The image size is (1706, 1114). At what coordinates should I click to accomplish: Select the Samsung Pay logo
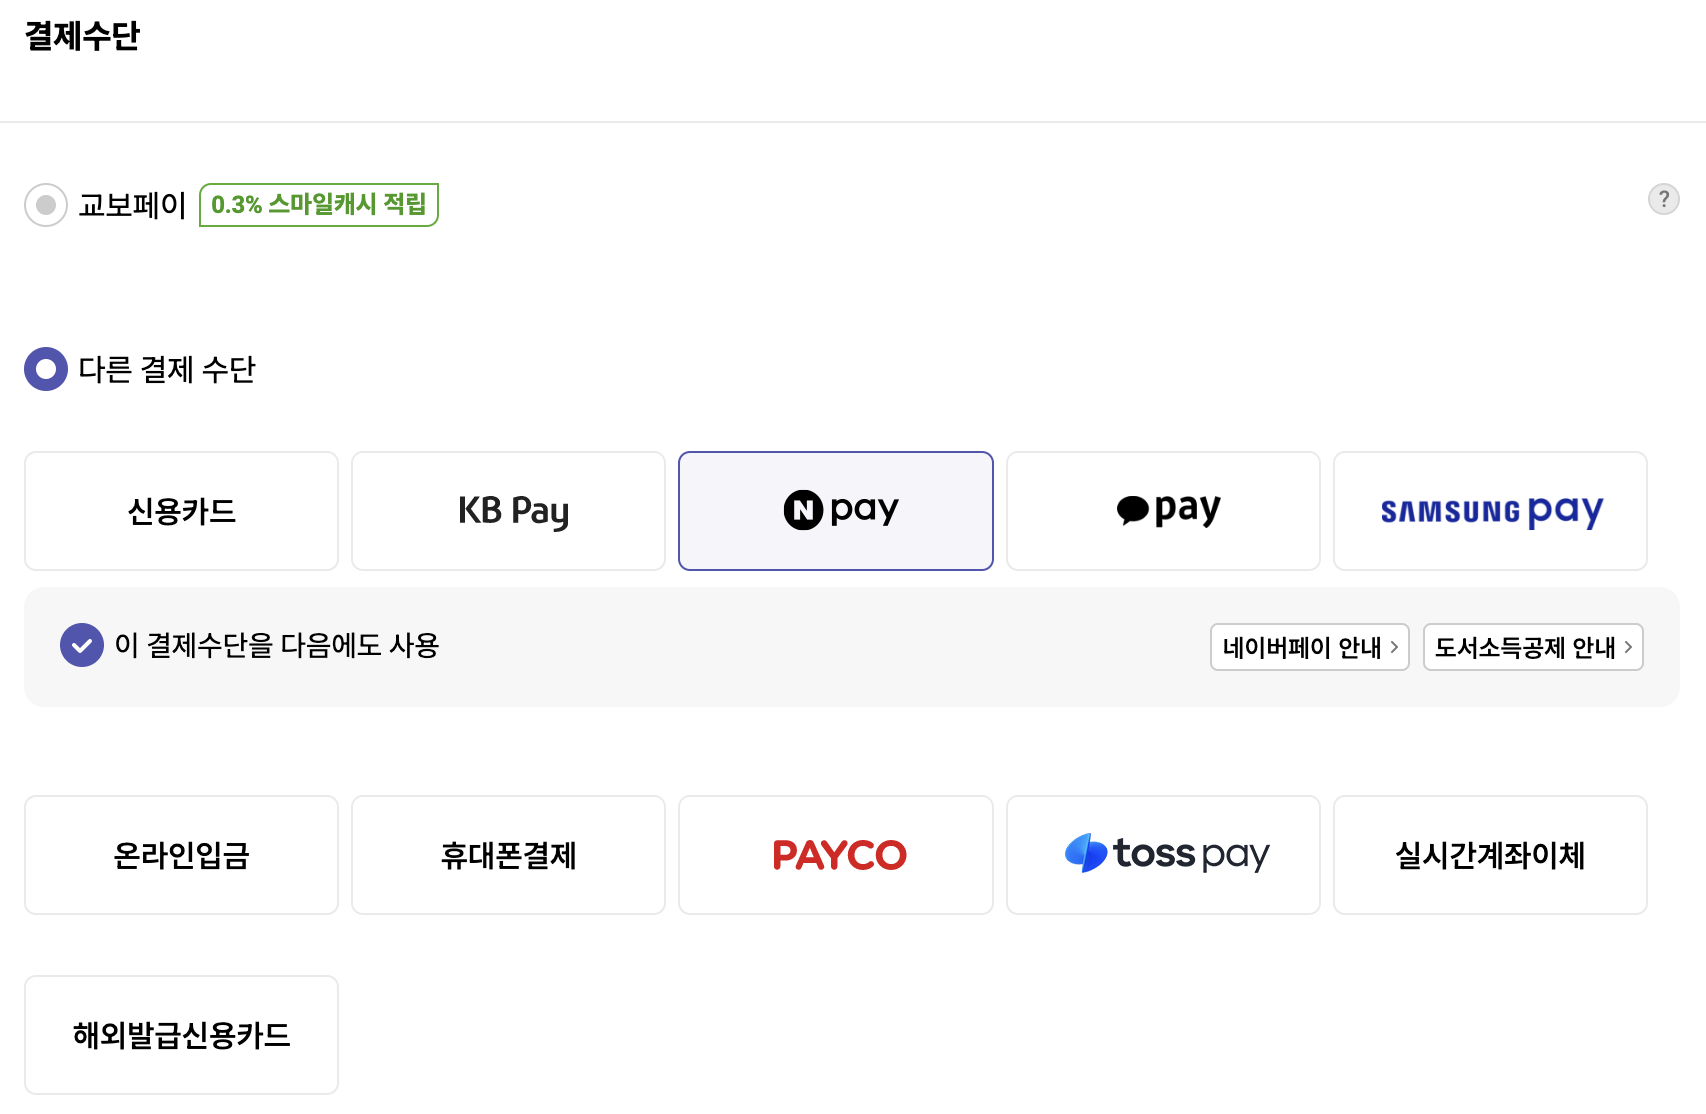(1489, 510)
